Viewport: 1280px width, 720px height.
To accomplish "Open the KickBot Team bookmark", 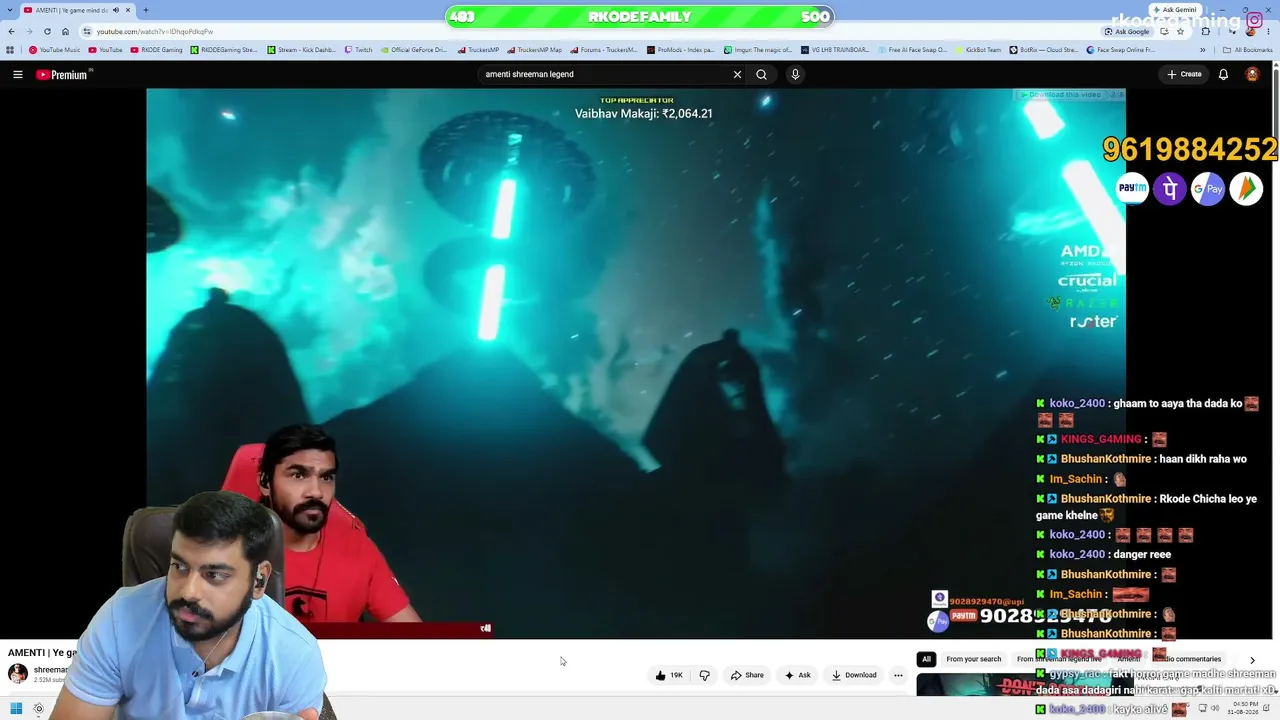I will pyautogui.click(x=979, y=49).
